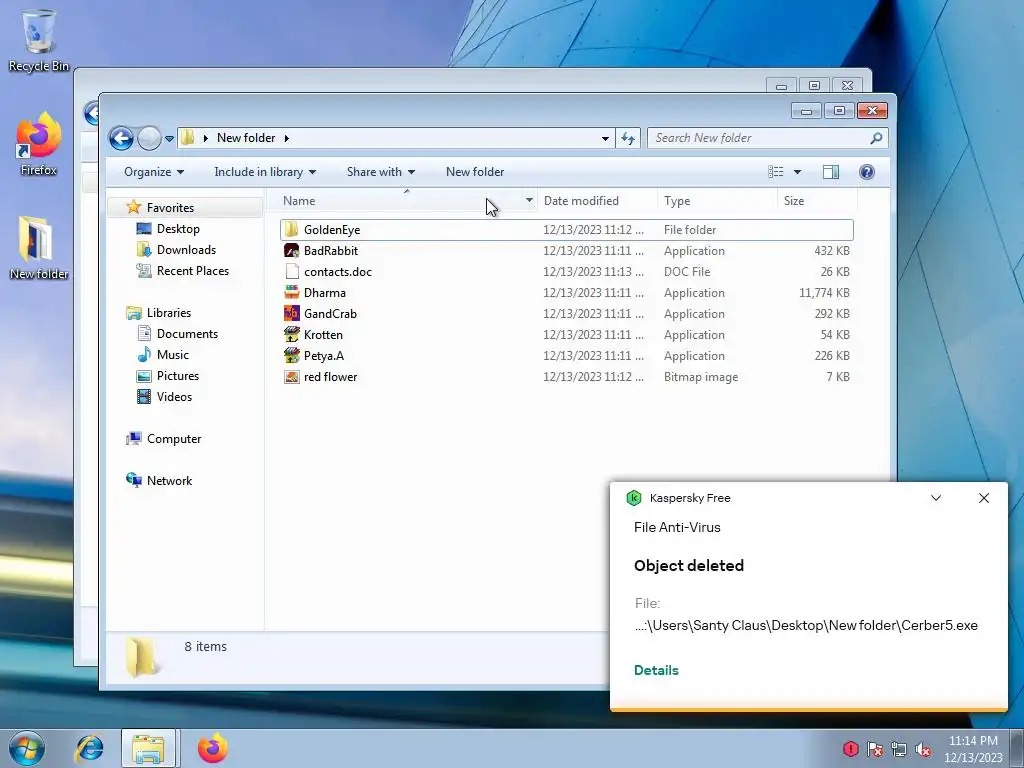Expand the address bar history dropdown

[605, 138]
